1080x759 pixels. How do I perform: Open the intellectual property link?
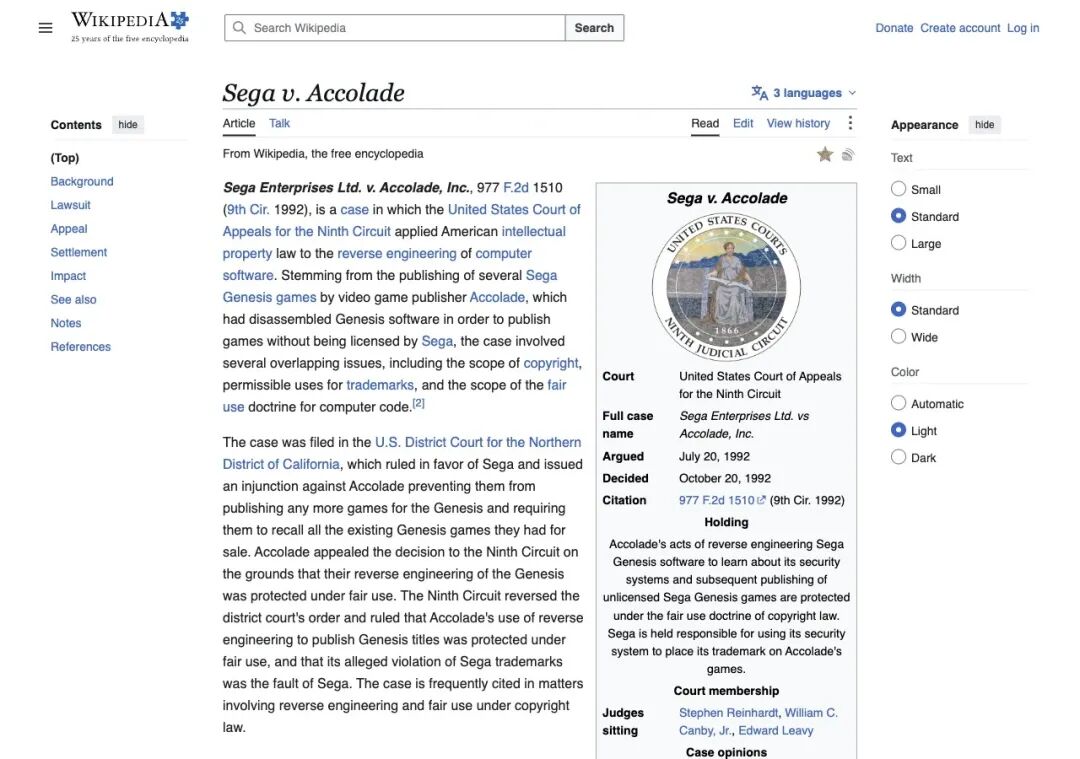[x=534, y=231]
